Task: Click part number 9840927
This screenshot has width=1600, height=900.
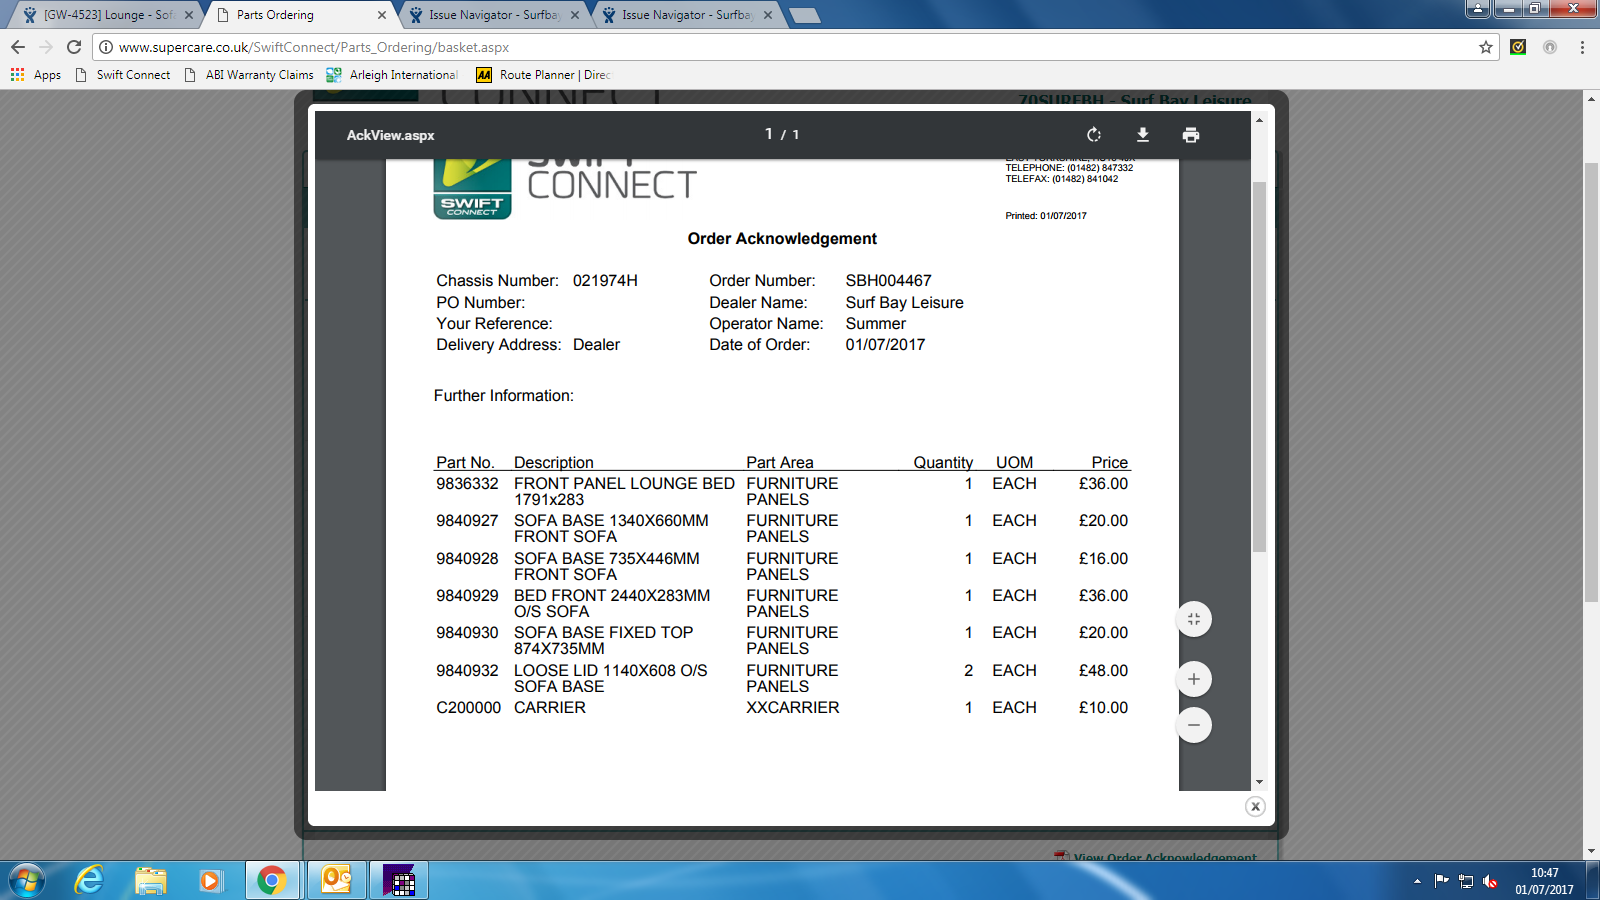Action: tap(467, 521)
